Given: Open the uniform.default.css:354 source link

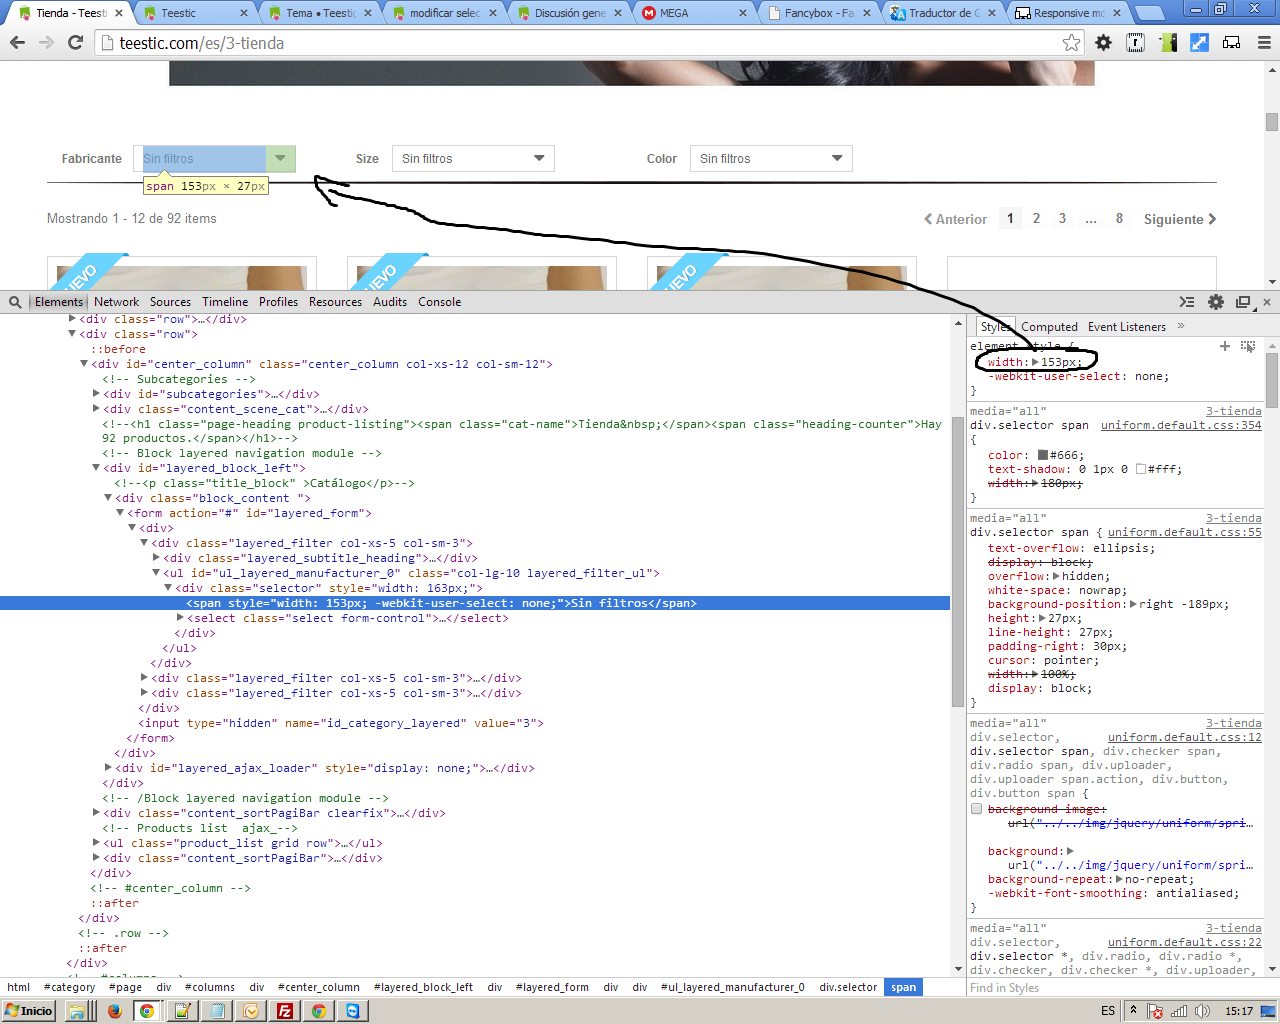Looking at the screenshot, I should (1181, 425).
